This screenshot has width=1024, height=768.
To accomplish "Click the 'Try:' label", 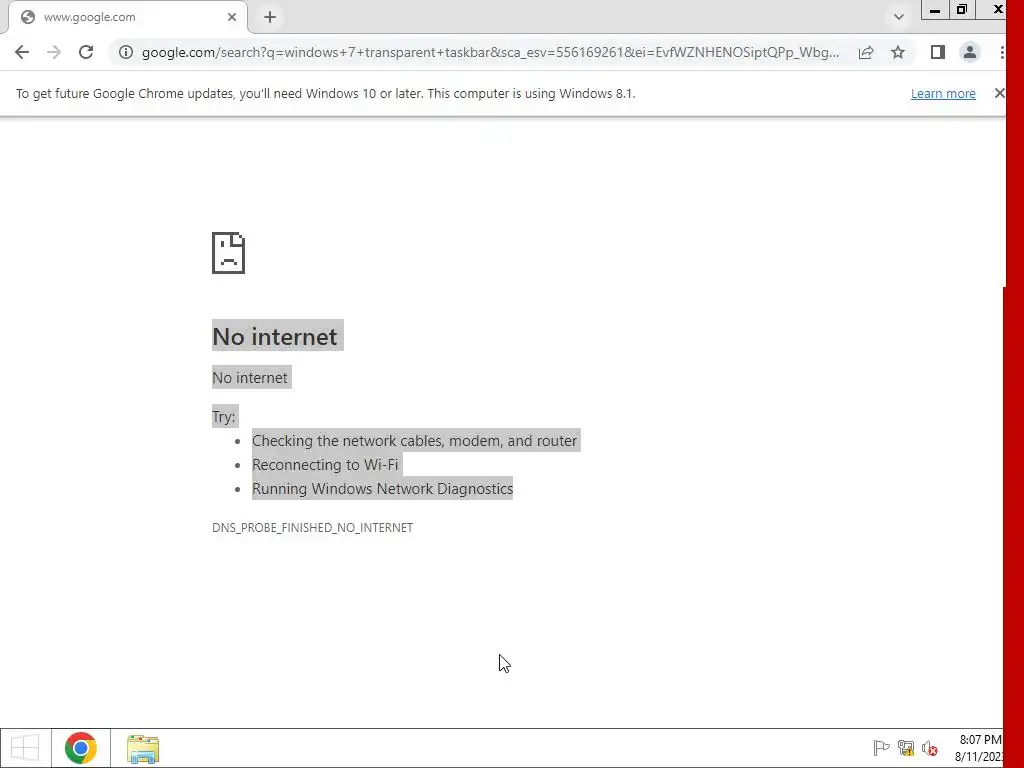I will (x=224, y=417).
